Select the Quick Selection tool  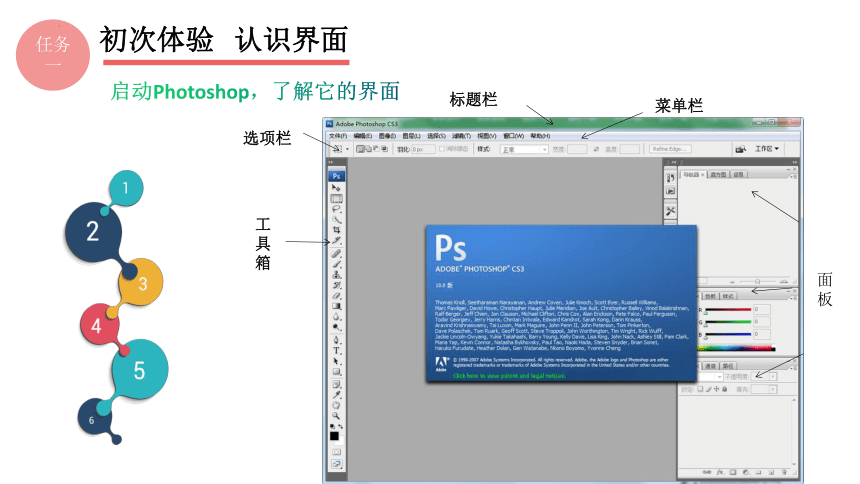click(x=336, y=220)
